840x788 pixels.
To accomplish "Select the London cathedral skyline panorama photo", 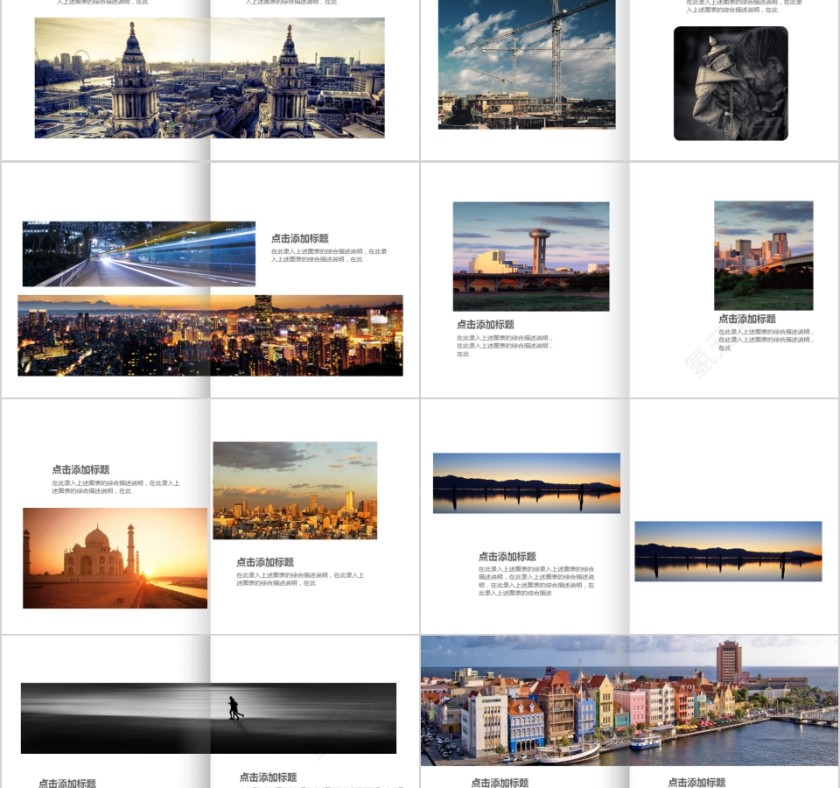I will tap(209, 78).
